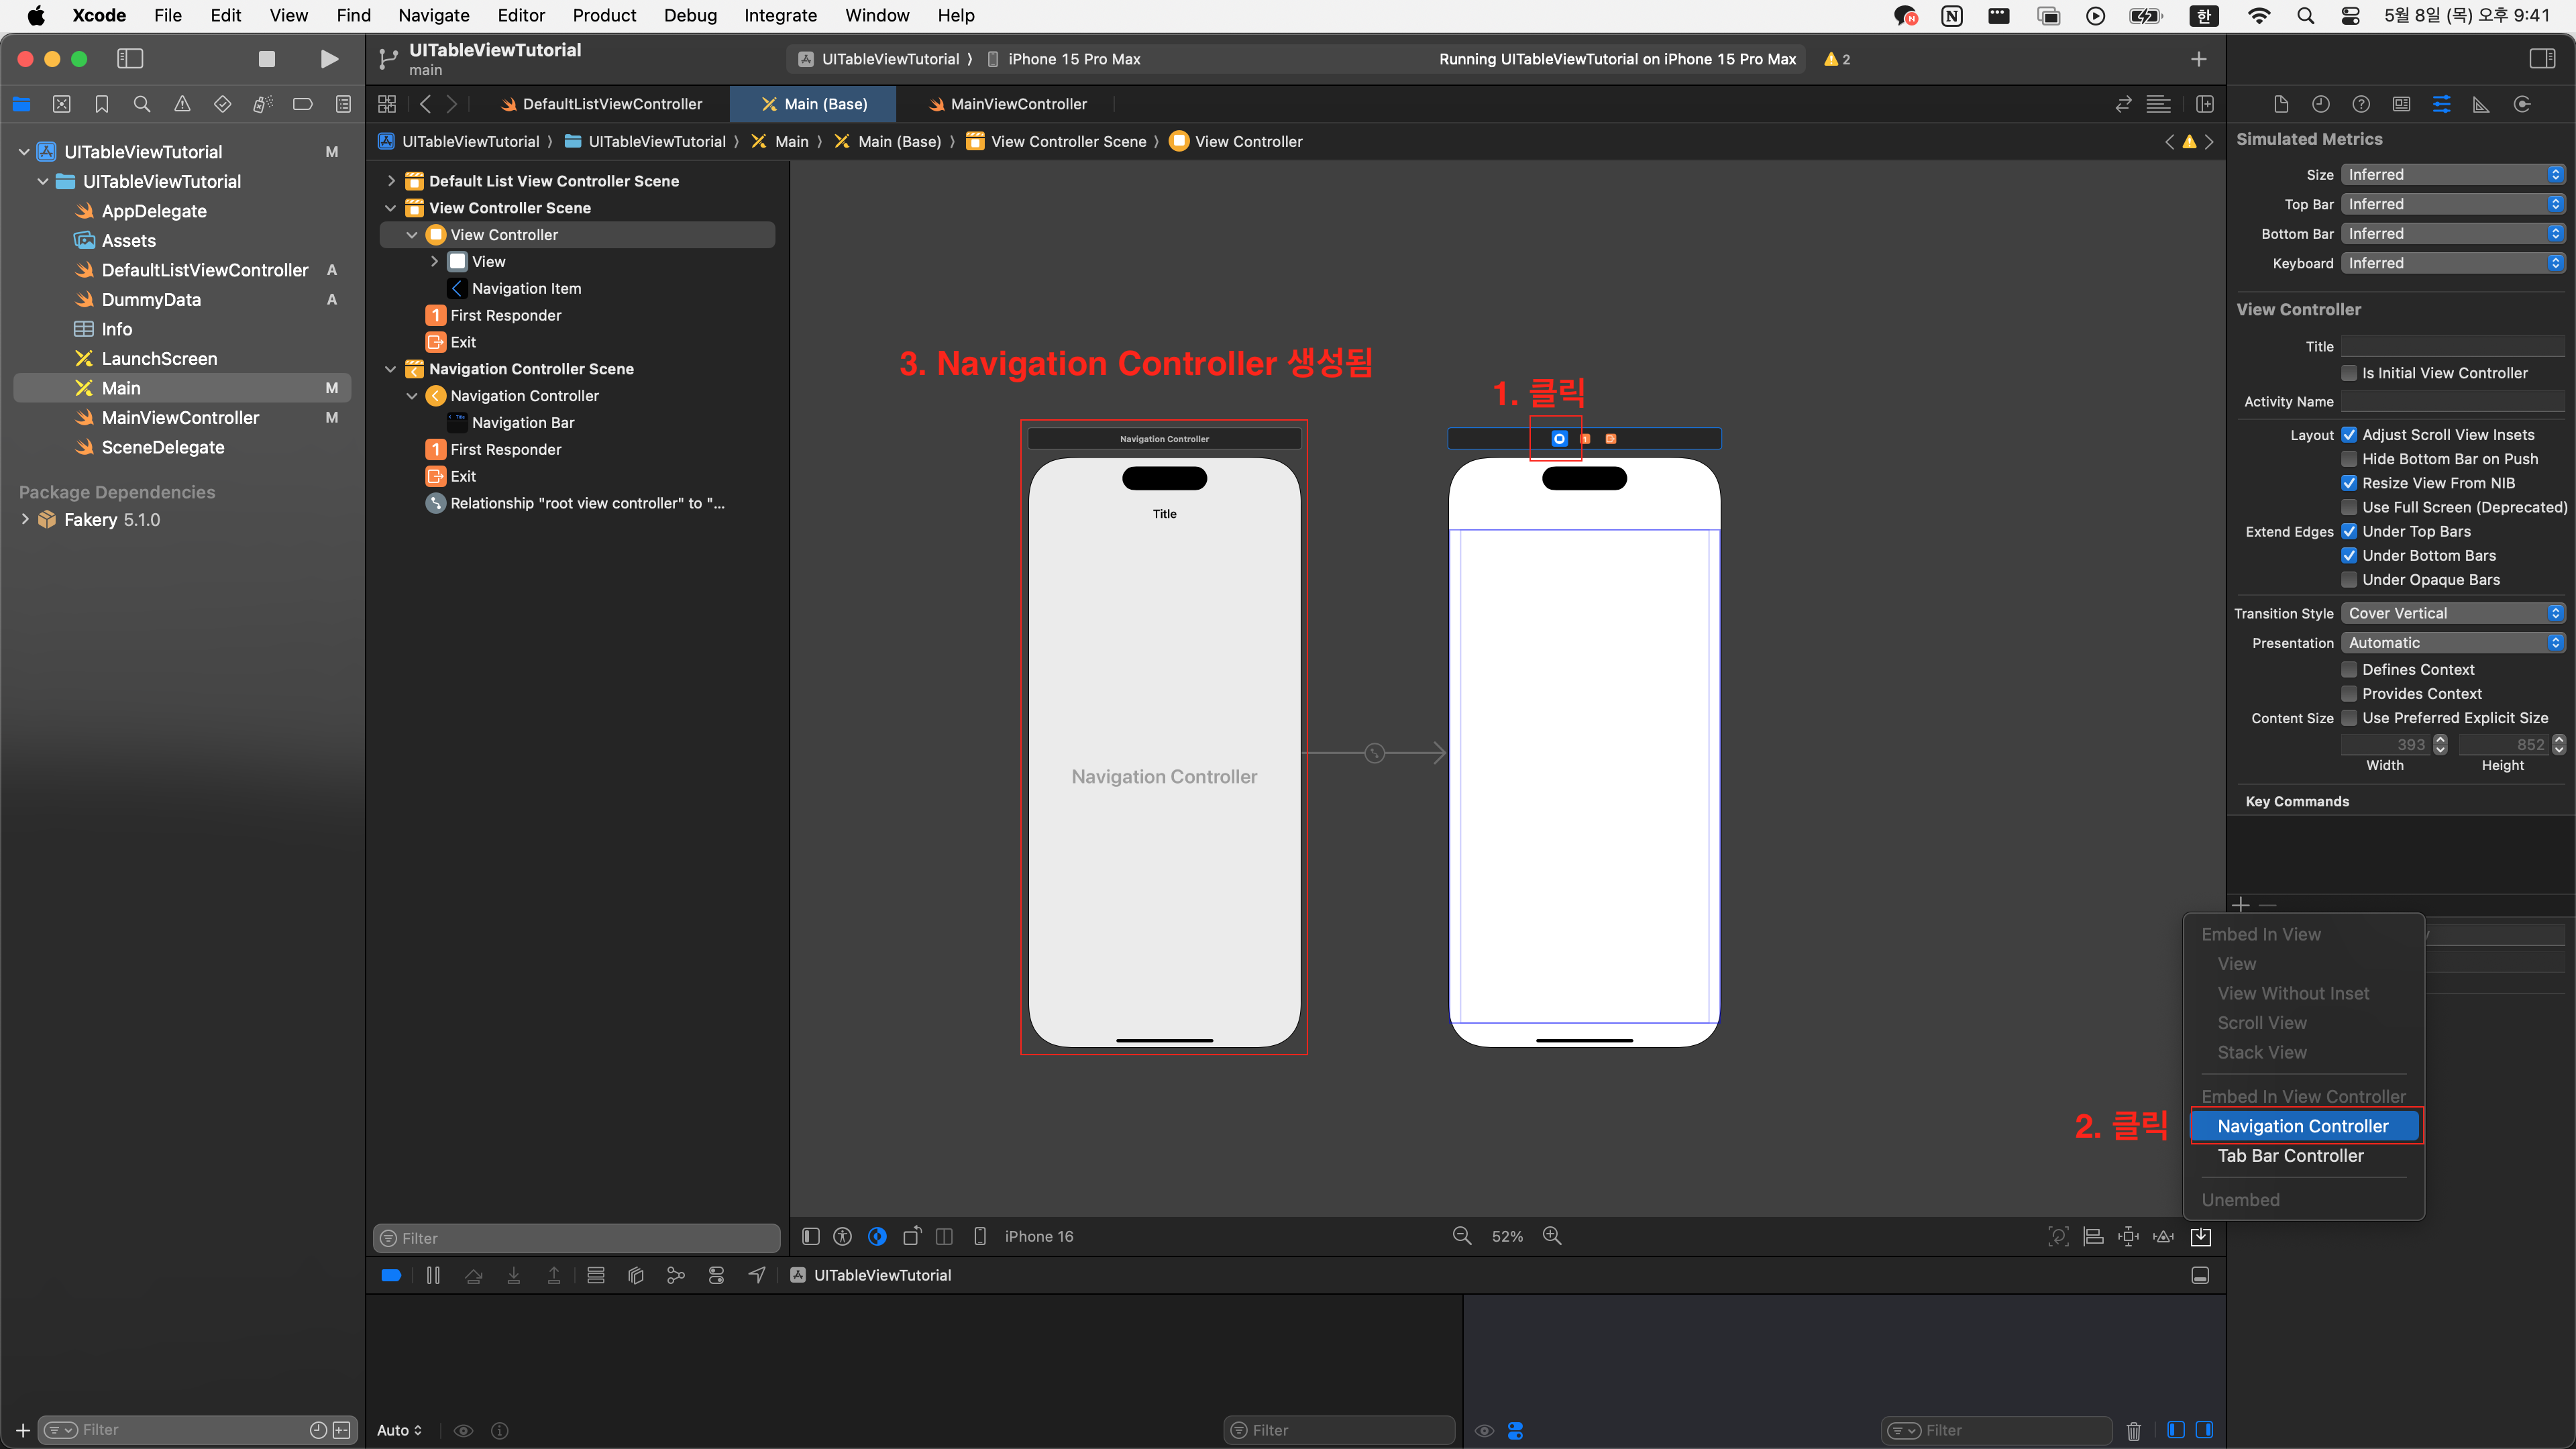The height and width of the screenshot is (1449, 2576).
Task: Stop the running app
Action: click(x=267, y=59)
